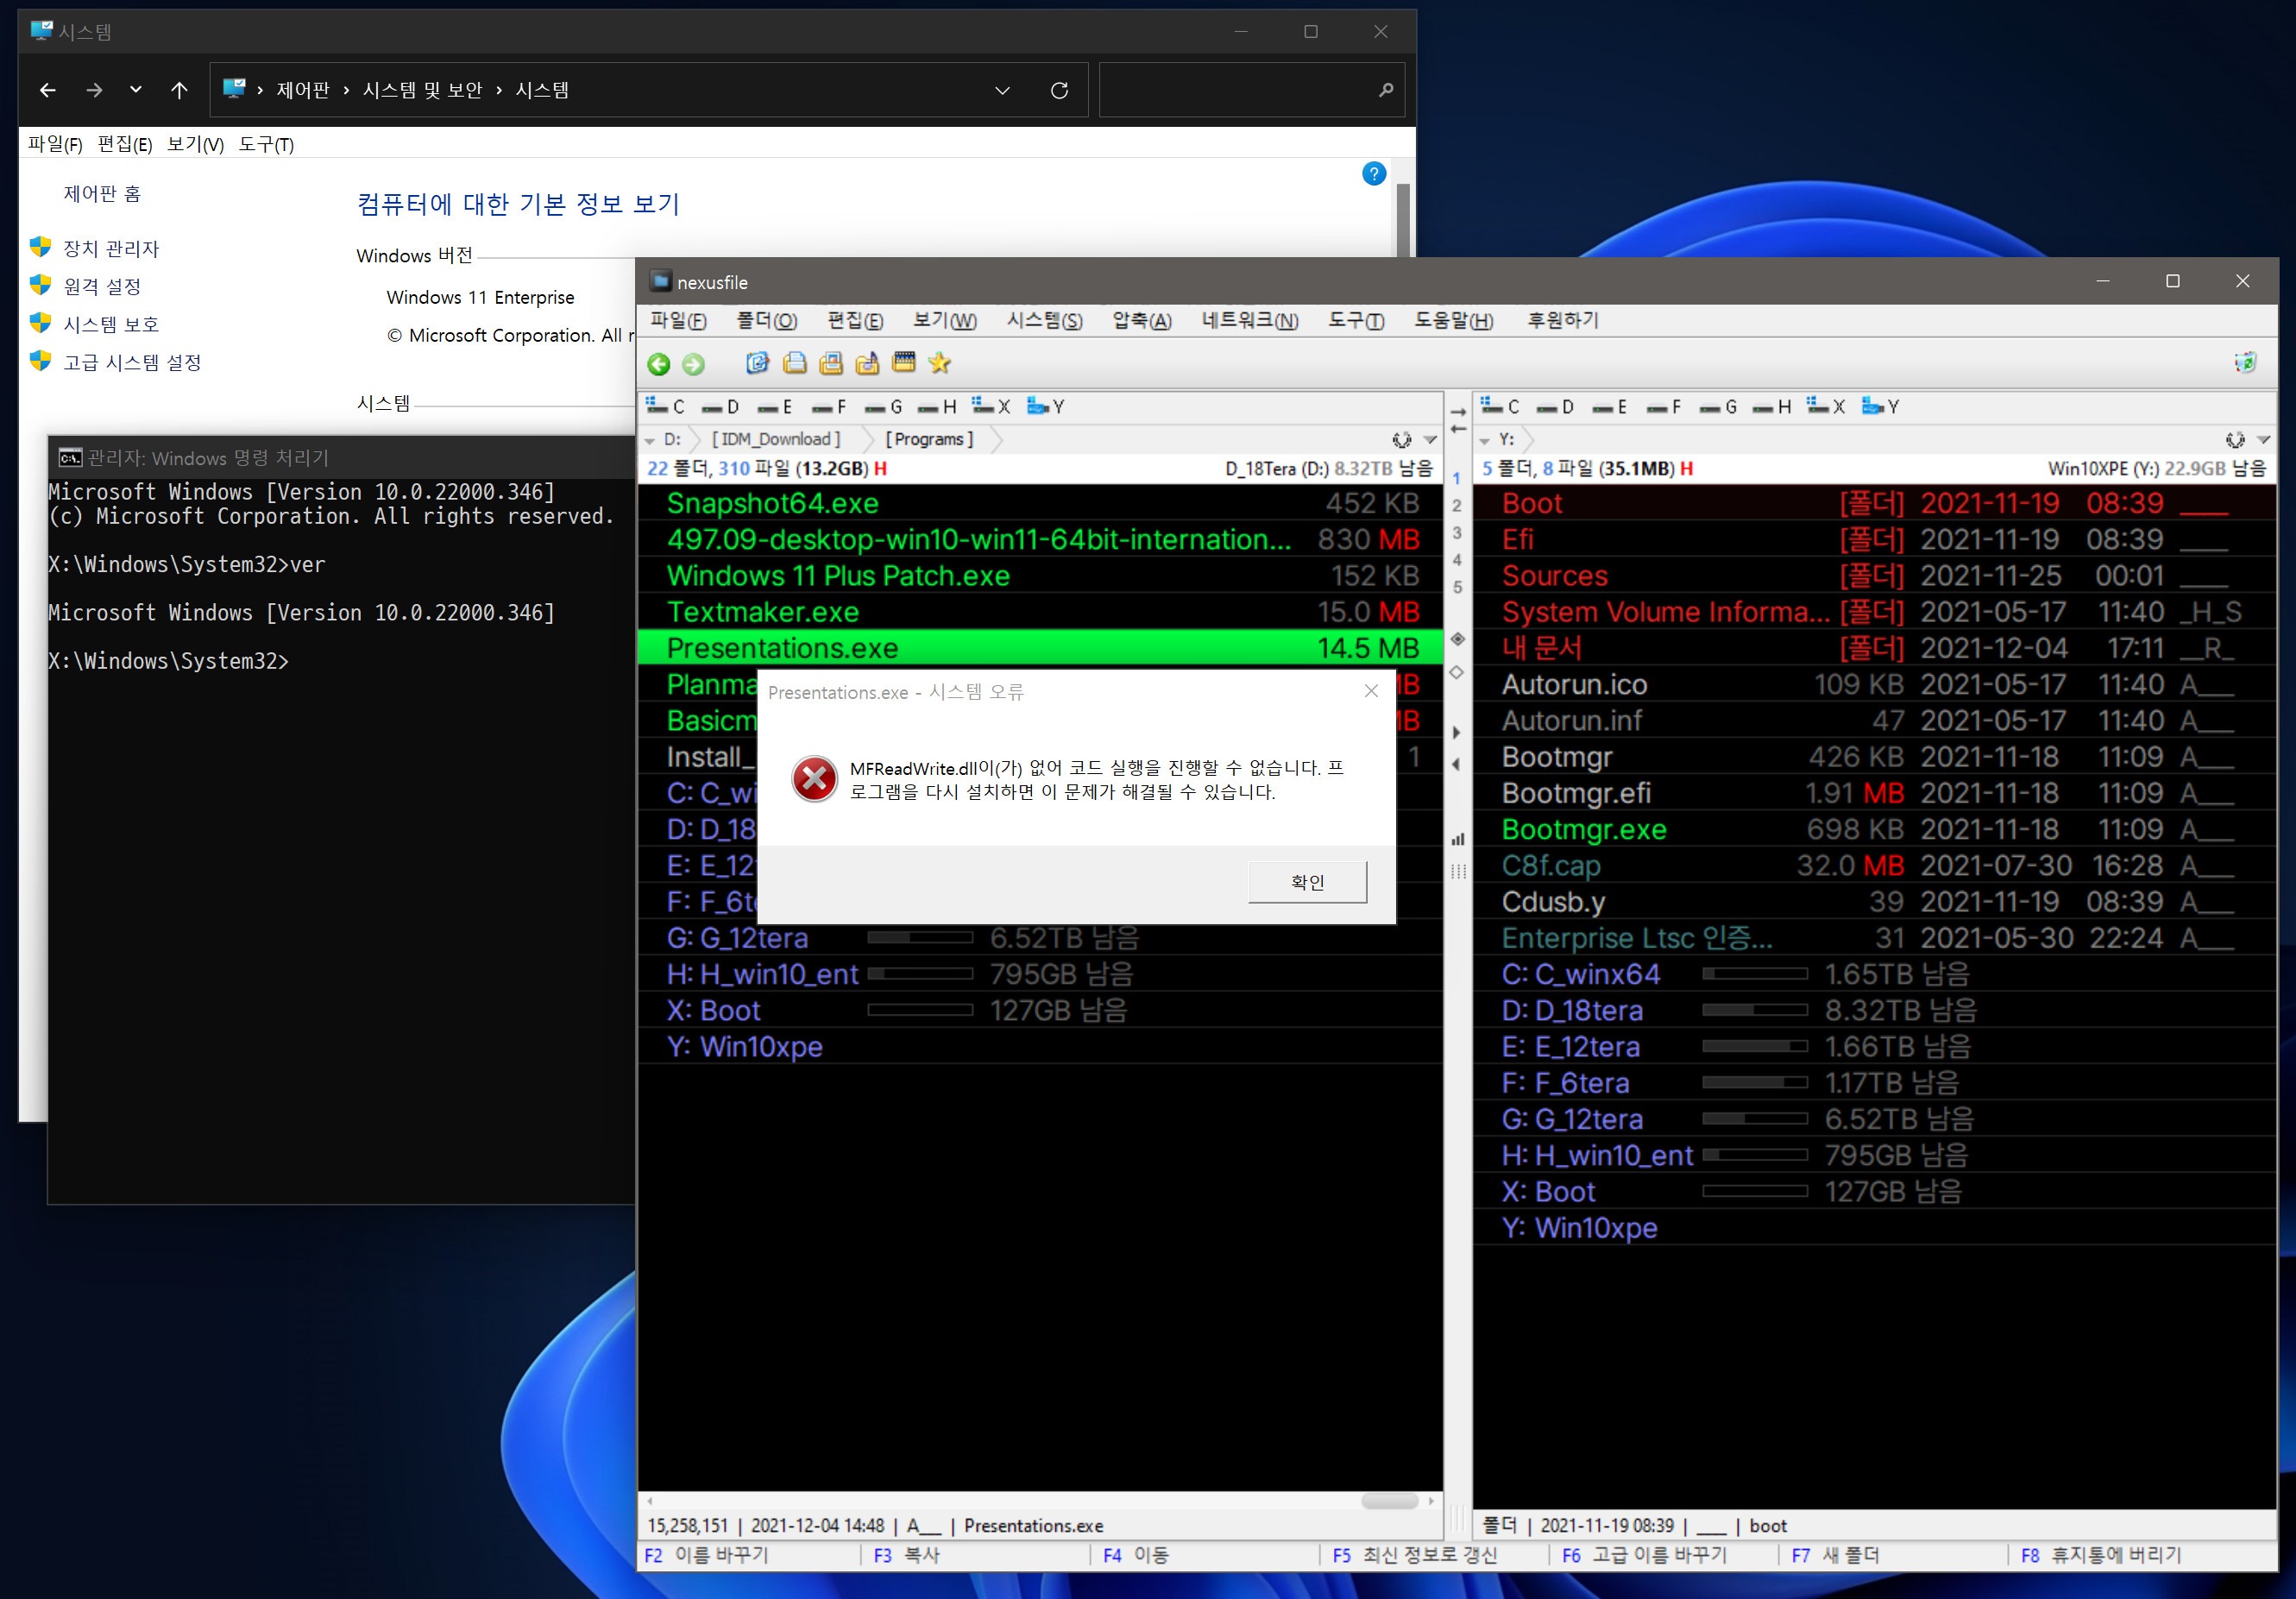Select G: G_12tera drive row in right pane
This screenshot has height=1599, width=2296.
(x=1873, y=1119)
